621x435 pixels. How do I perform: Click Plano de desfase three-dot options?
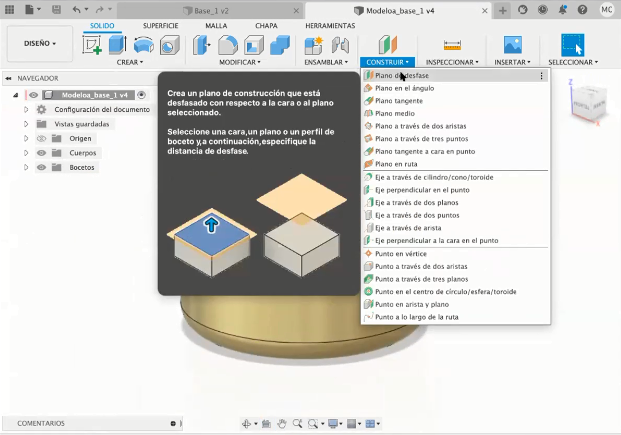pos(541,76)
